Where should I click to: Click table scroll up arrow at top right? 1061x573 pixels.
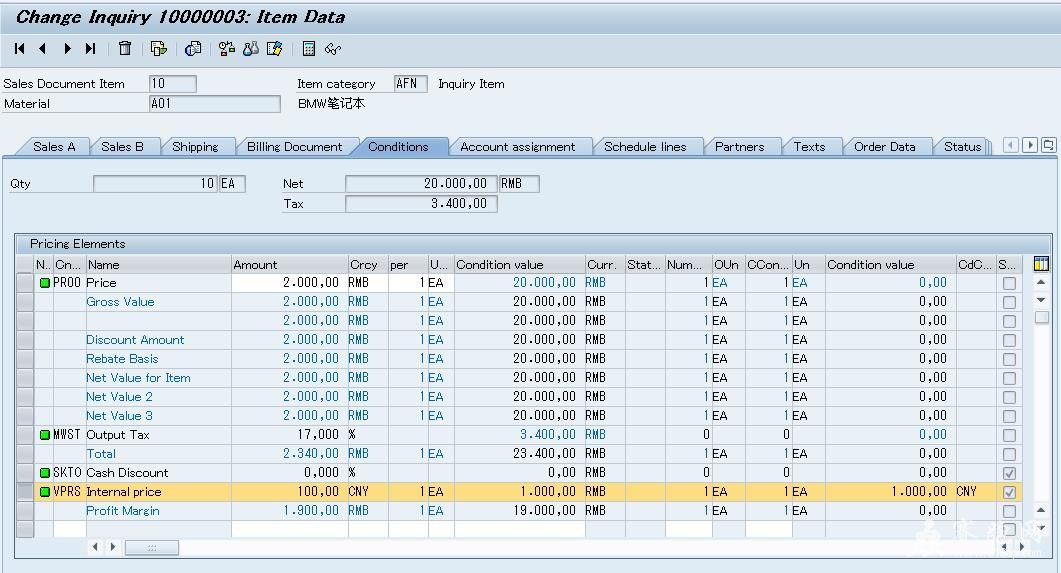tap(1041, 282)
